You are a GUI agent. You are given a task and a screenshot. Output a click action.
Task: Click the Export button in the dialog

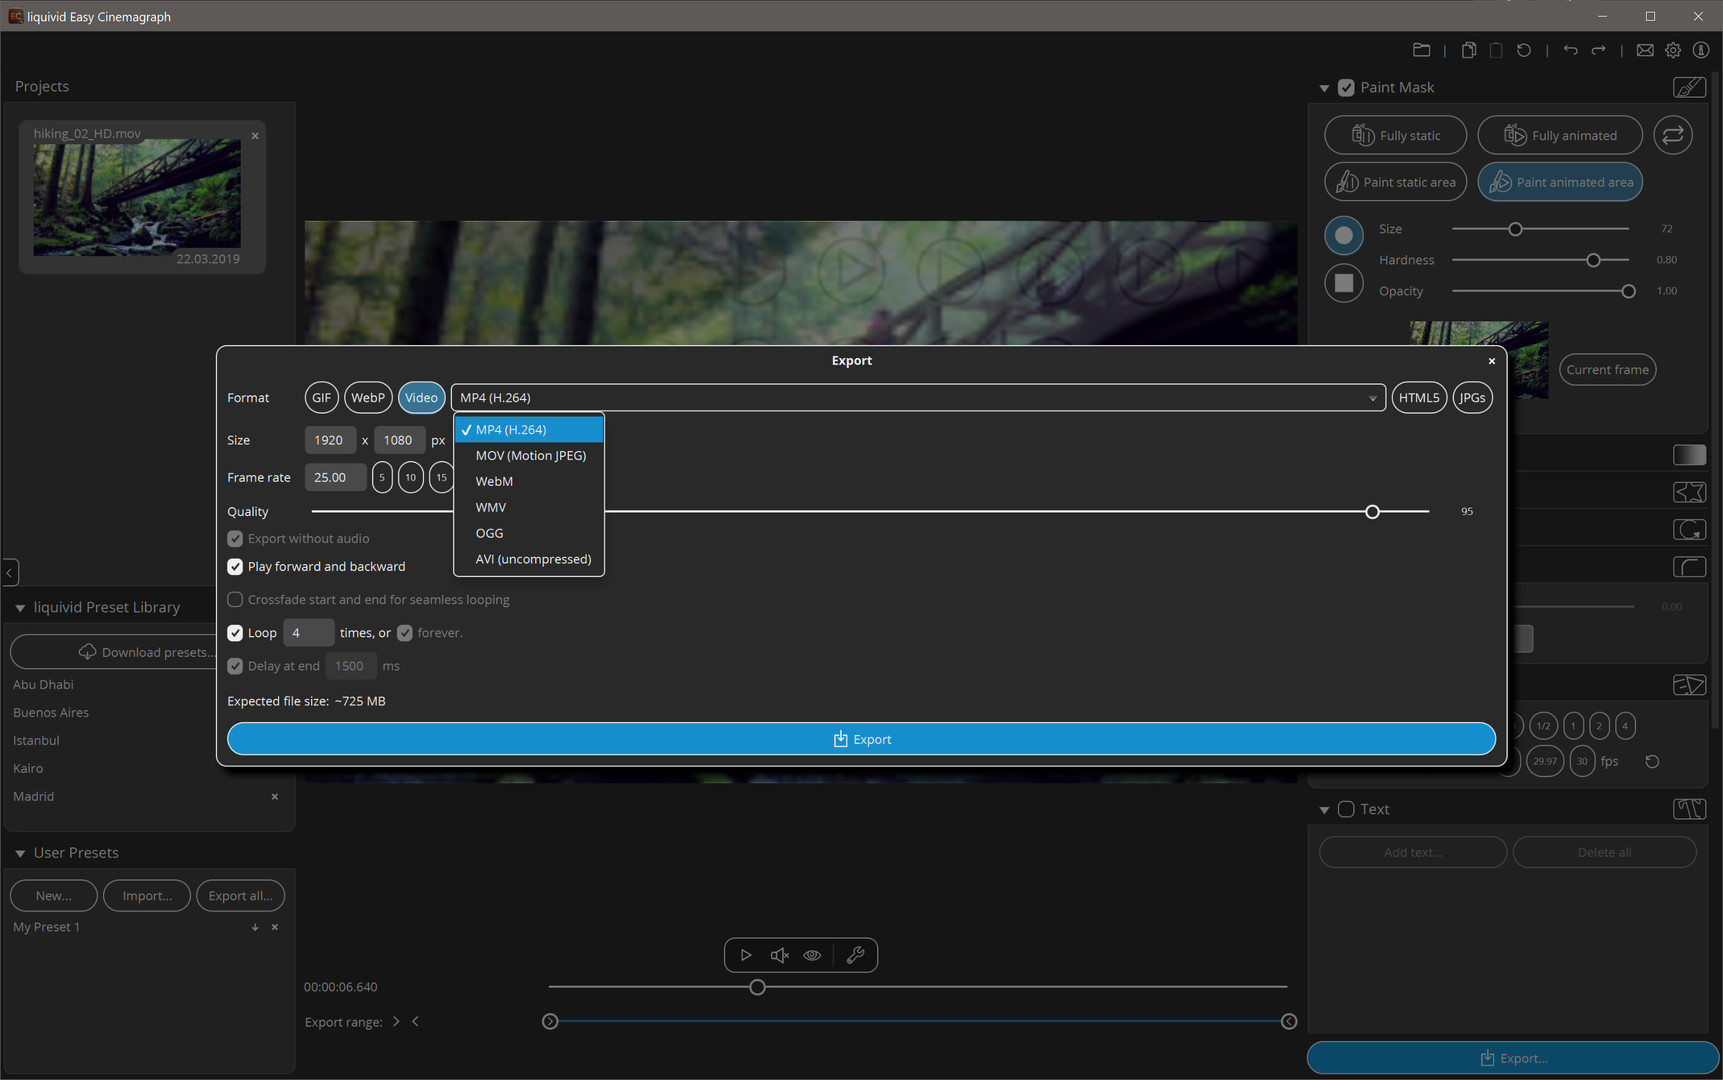click(860, 738)
